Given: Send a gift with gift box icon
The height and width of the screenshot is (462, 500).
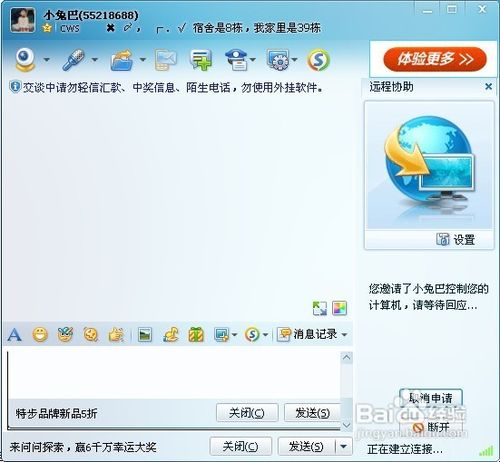Looking at the screenshot, I should [x=196, y=334].
